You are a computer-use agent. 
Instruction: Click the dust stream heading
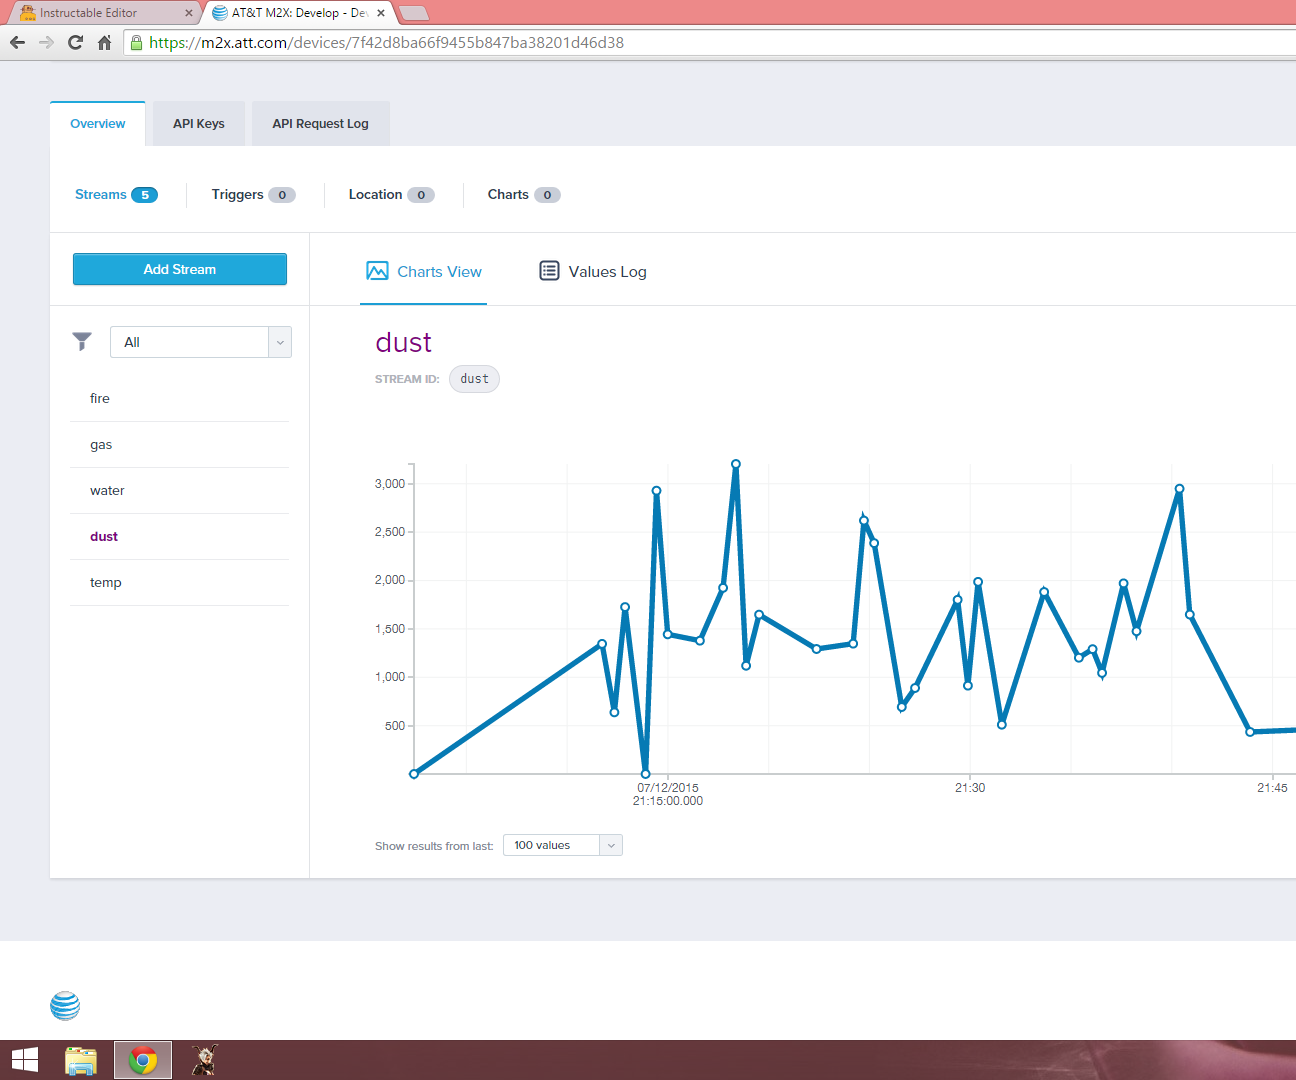(x=404, y=343)
